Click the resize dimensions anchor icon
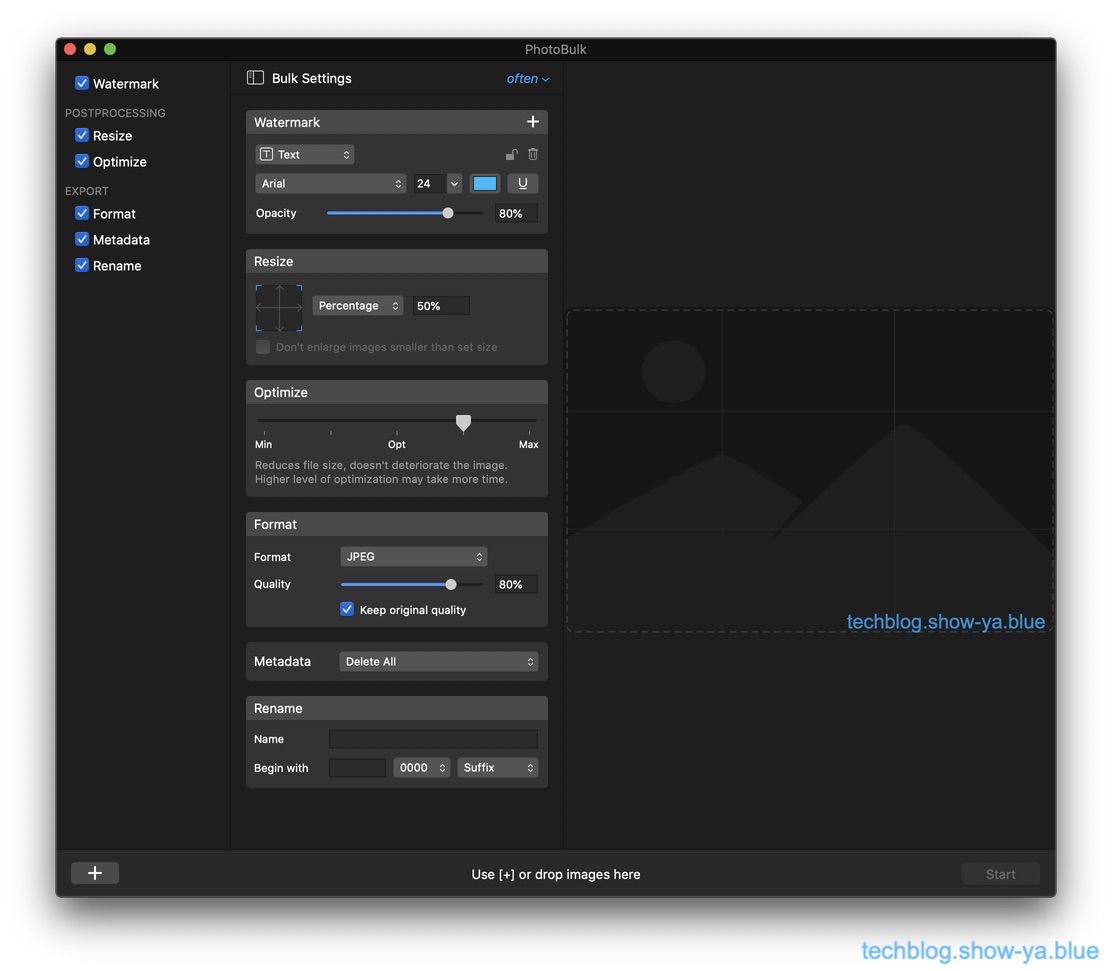 (x=279, y=307)
